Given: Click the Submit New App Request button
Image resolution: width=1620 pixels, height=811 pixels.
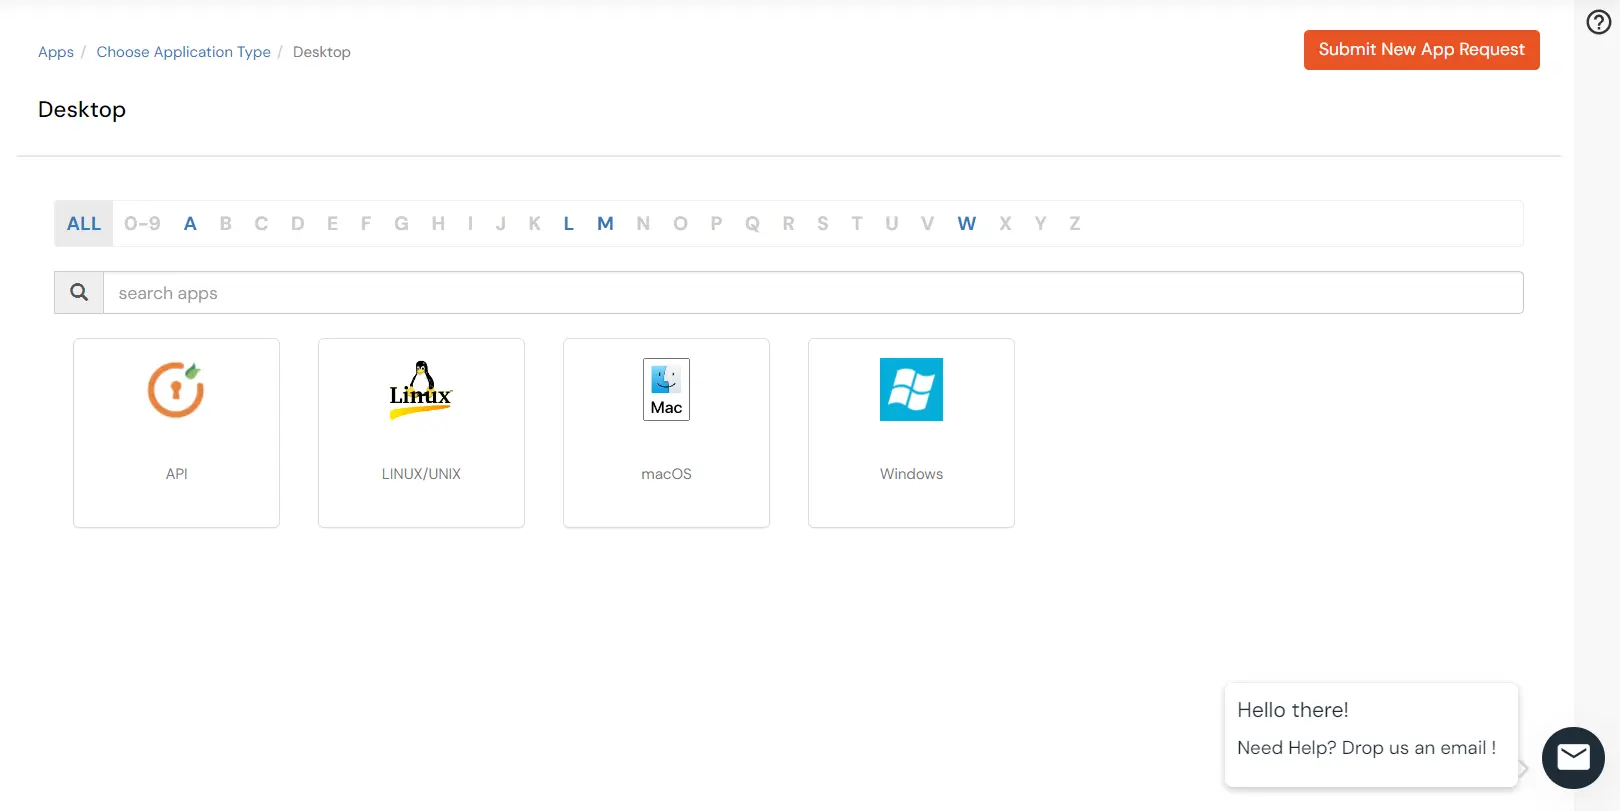Looking at the screenshot, I should pos(1421,50).
